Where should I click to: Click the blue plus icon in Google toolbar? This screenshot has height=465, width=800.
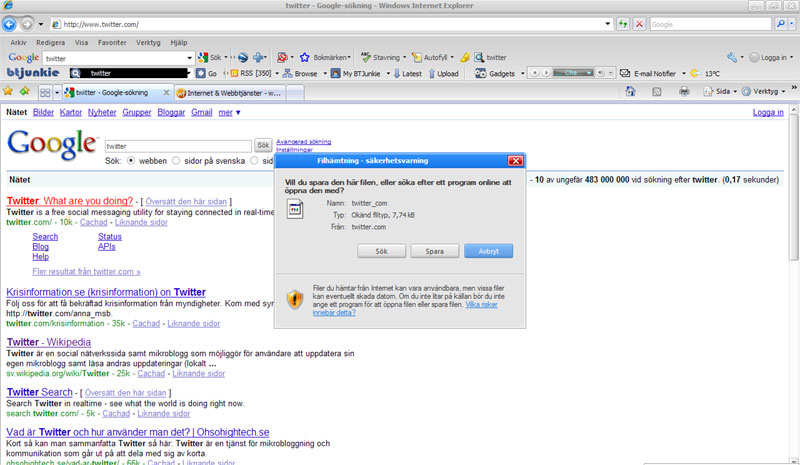click(x=259, y=58)
